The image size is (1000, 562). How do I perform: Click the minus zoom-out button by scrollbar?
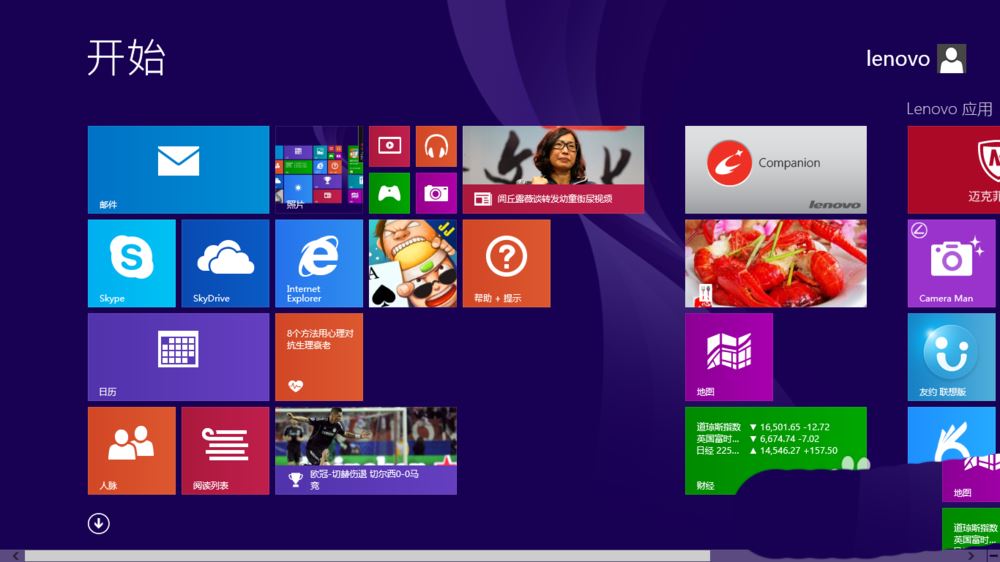point(993,556)
